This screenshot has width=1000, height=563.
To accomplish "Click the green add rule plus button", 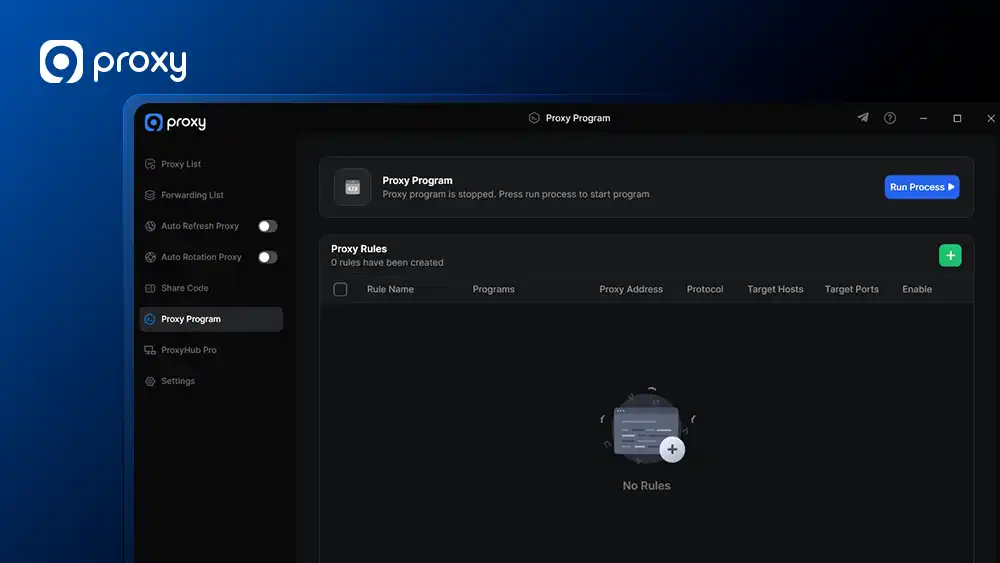I will coord(950,256).
